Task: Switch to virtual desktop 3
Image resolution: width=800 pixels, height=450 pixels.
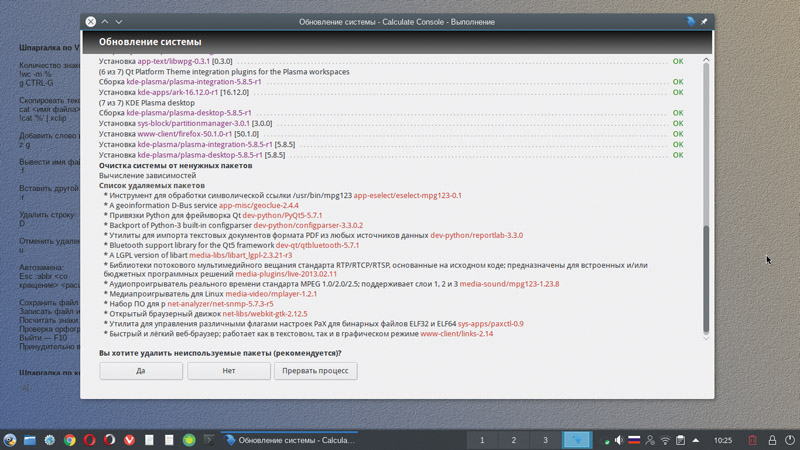Action: pos(545,440)
